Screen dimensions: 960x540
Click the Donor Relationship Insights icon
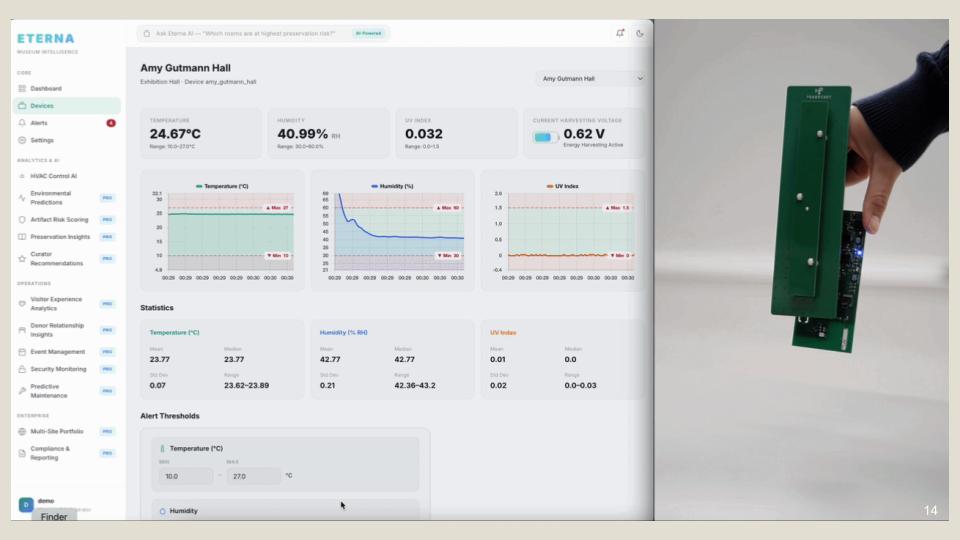pos(22,330)
